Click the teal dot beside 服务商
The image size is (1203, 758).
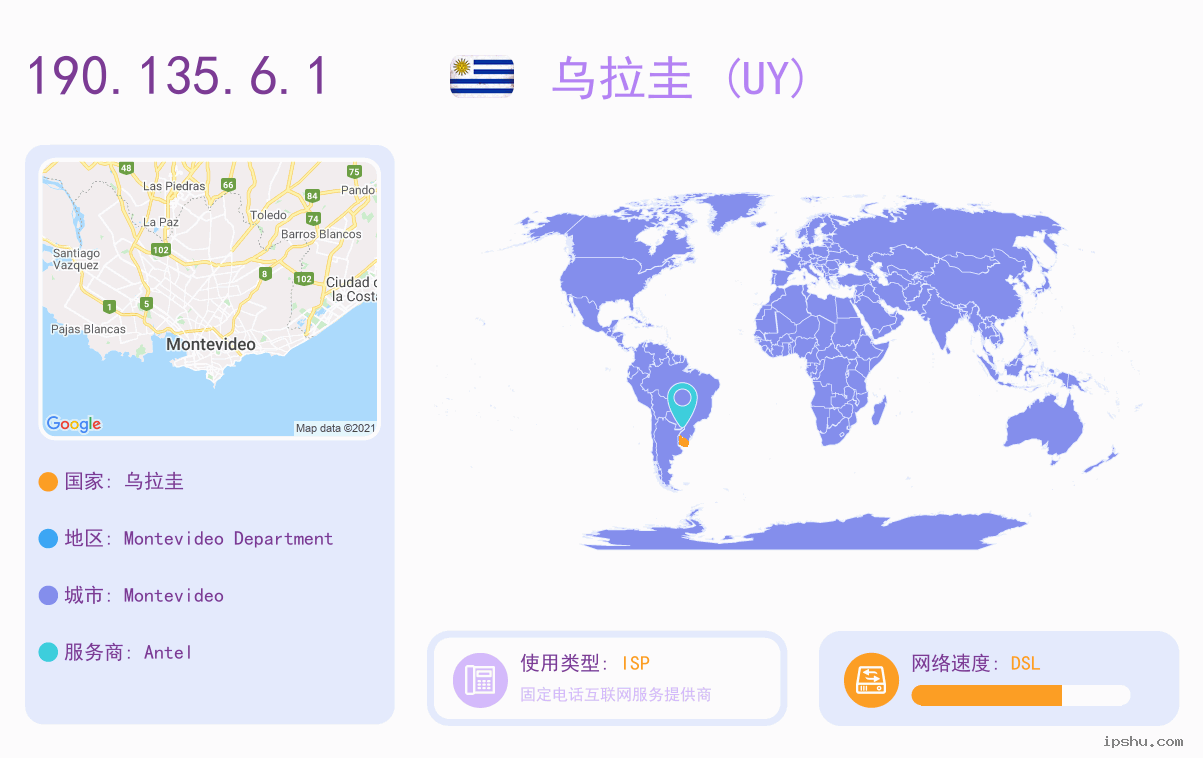tap(48, 652)
